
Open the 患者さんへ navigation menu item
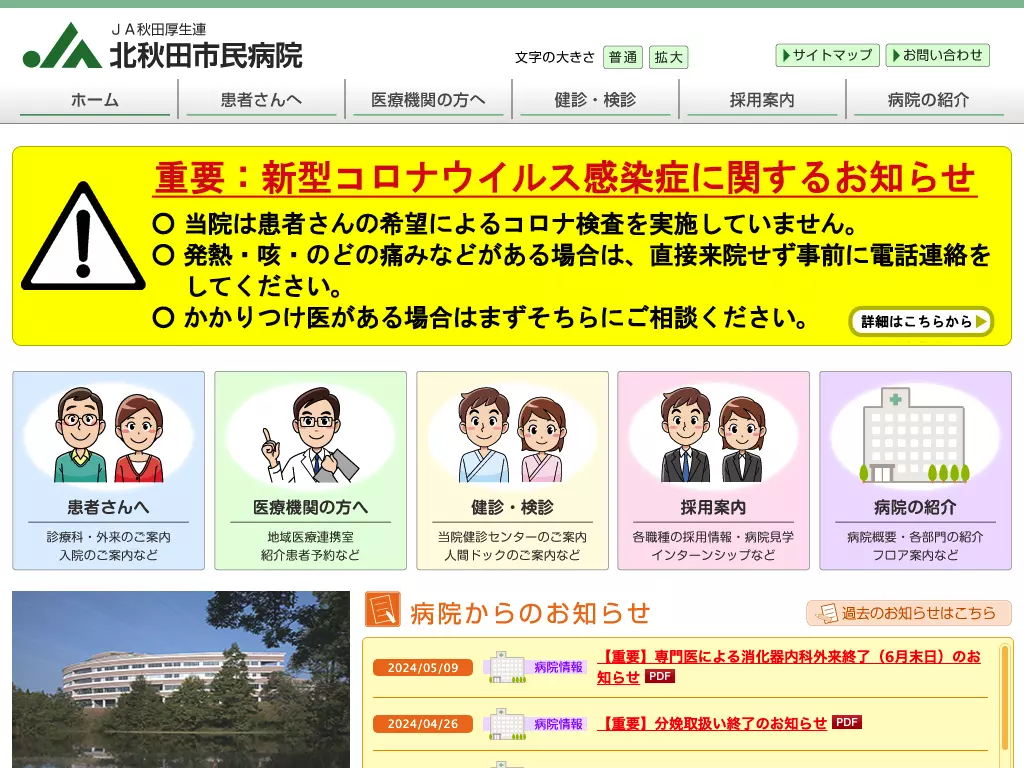point(261,100)
